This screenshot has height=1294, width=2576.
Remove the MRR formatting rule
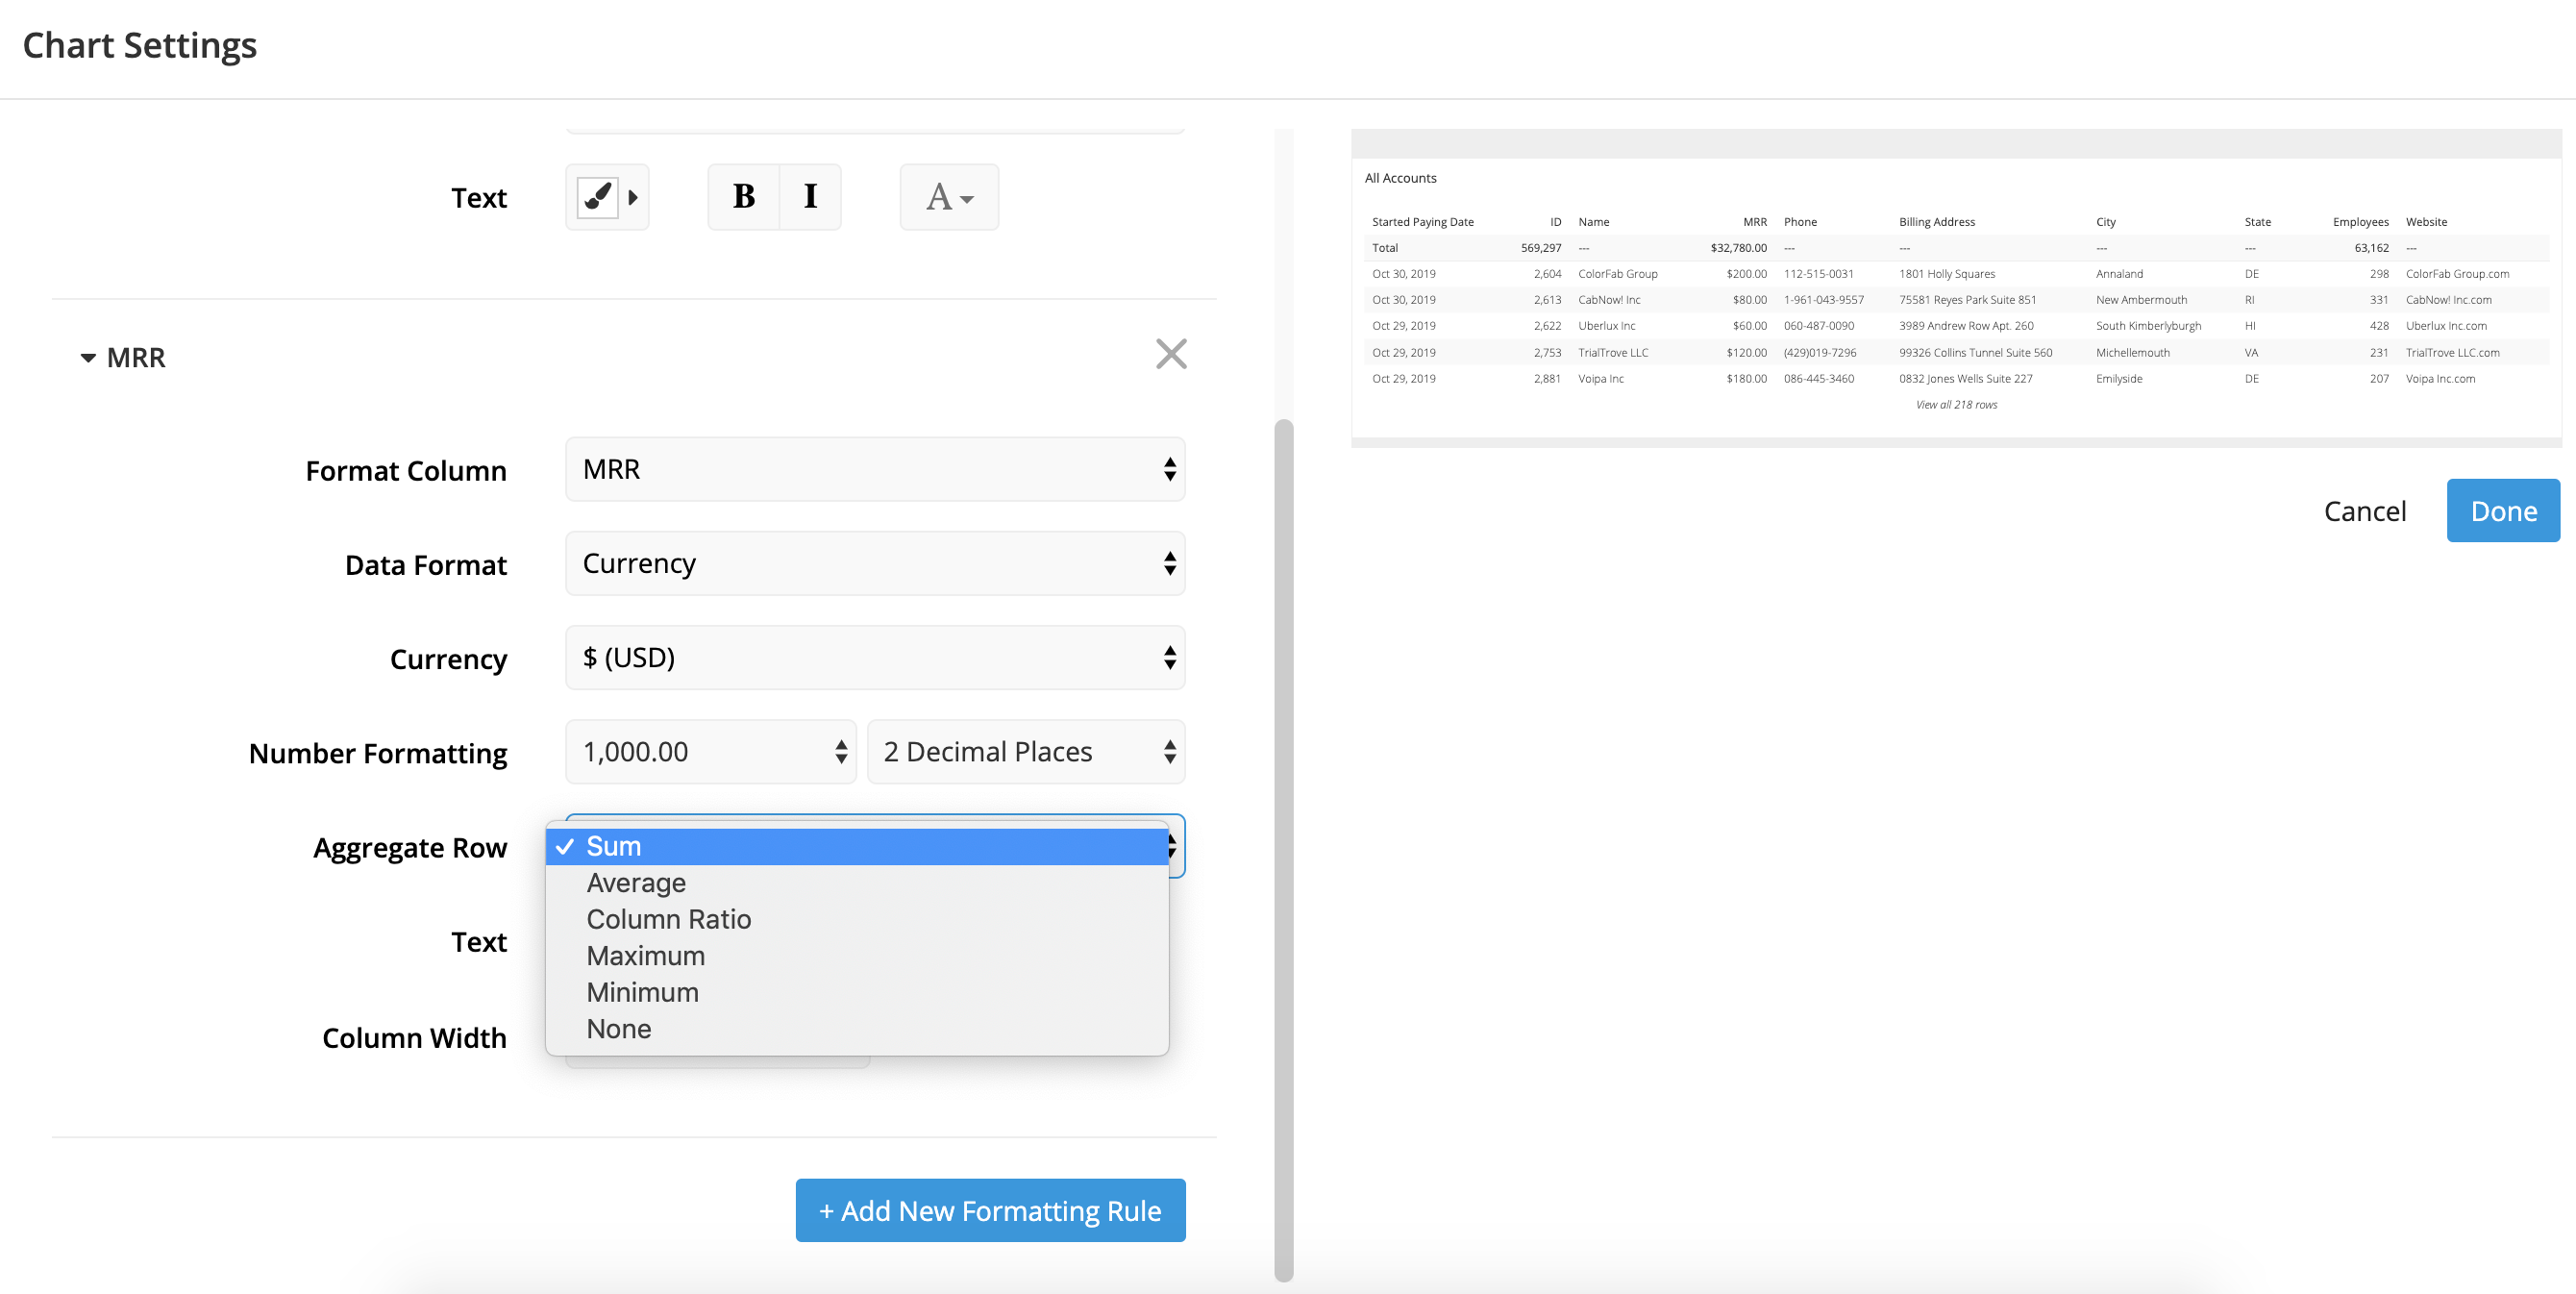(x=1171, y=354)
